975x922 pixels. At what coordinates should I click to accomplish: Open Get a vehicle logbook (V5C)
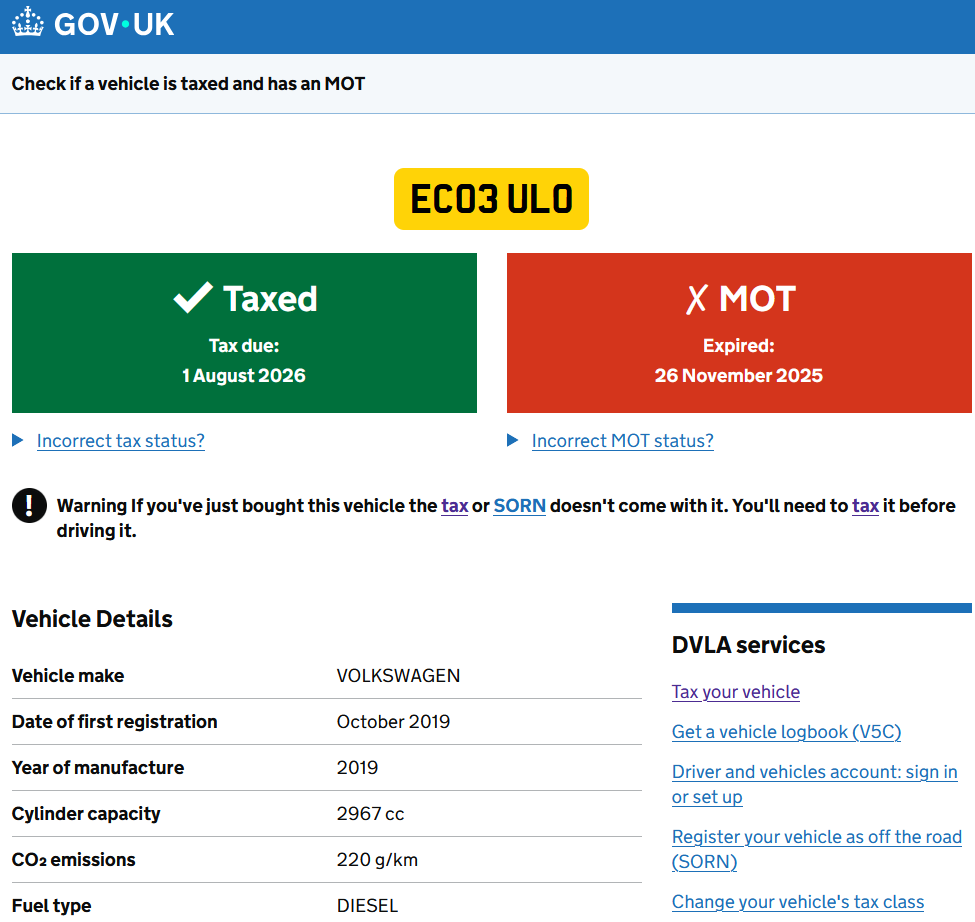tap(786, 732)
